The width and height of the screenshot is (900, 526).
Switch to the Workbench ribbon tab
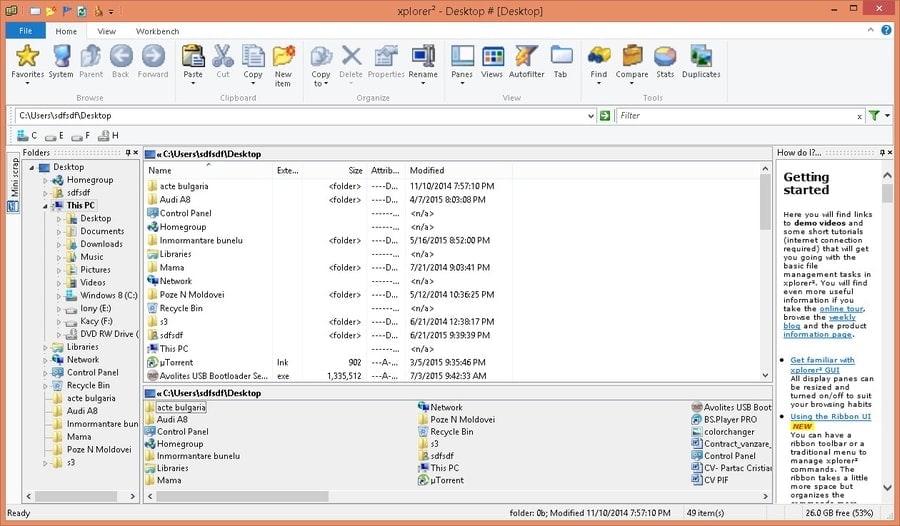pos(157,31)
